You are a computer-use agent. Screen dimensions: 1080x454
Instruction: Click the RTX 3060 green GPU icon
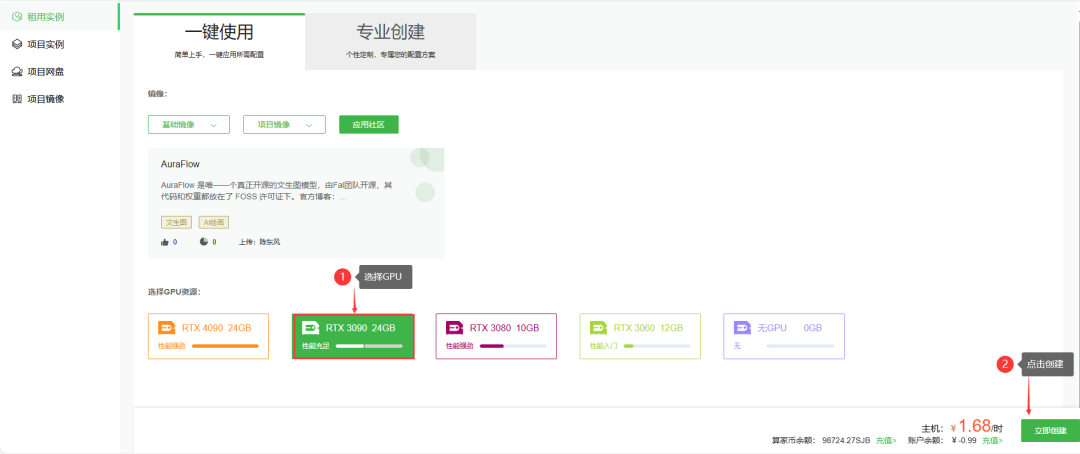[599, 328]
